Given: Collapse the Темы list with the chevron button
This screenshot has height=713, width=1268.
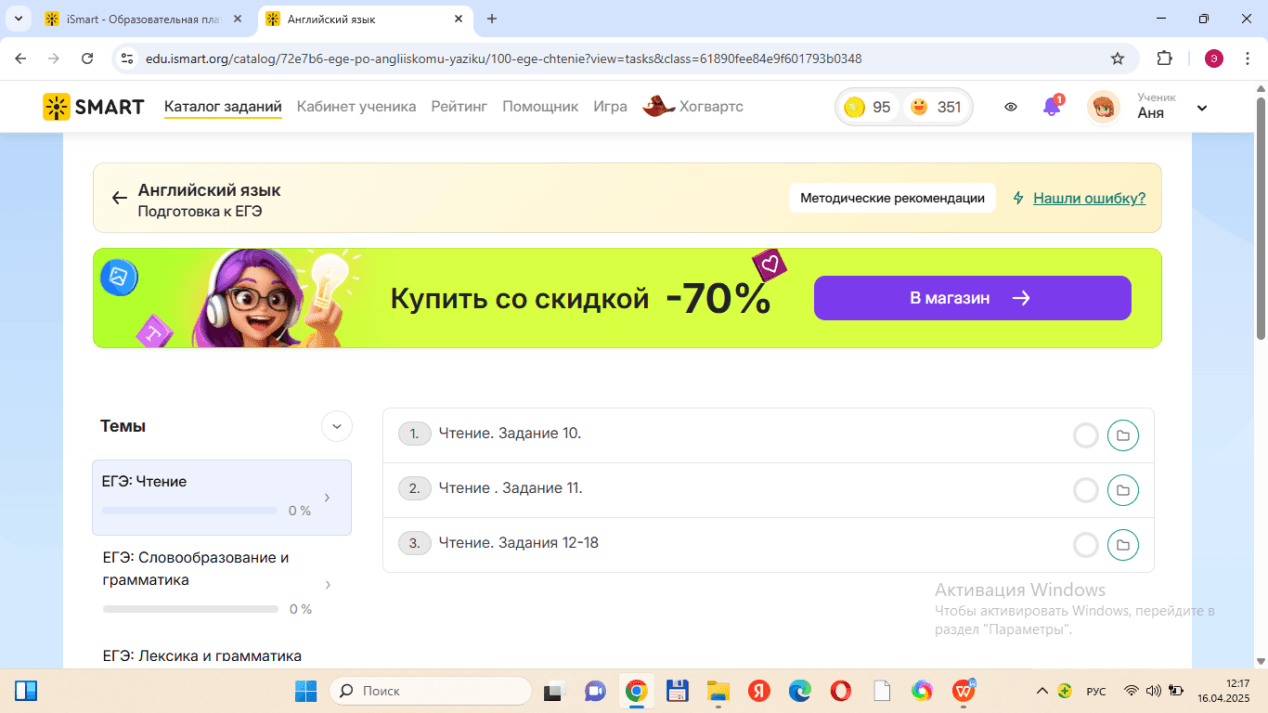Looking at the screenshot, I should [x=337, y=426].
